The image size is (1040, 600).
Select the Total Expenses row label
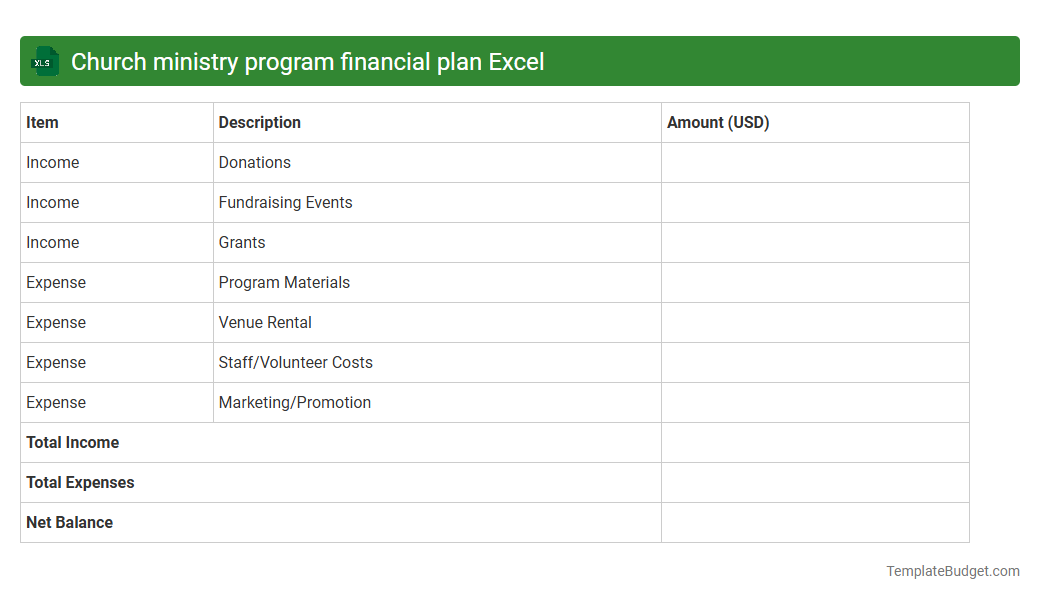pos(80,482)
